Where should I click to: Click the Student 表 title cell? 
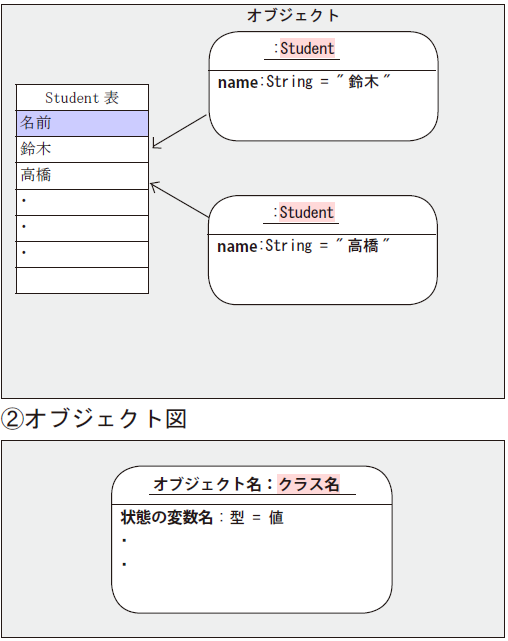82,98
